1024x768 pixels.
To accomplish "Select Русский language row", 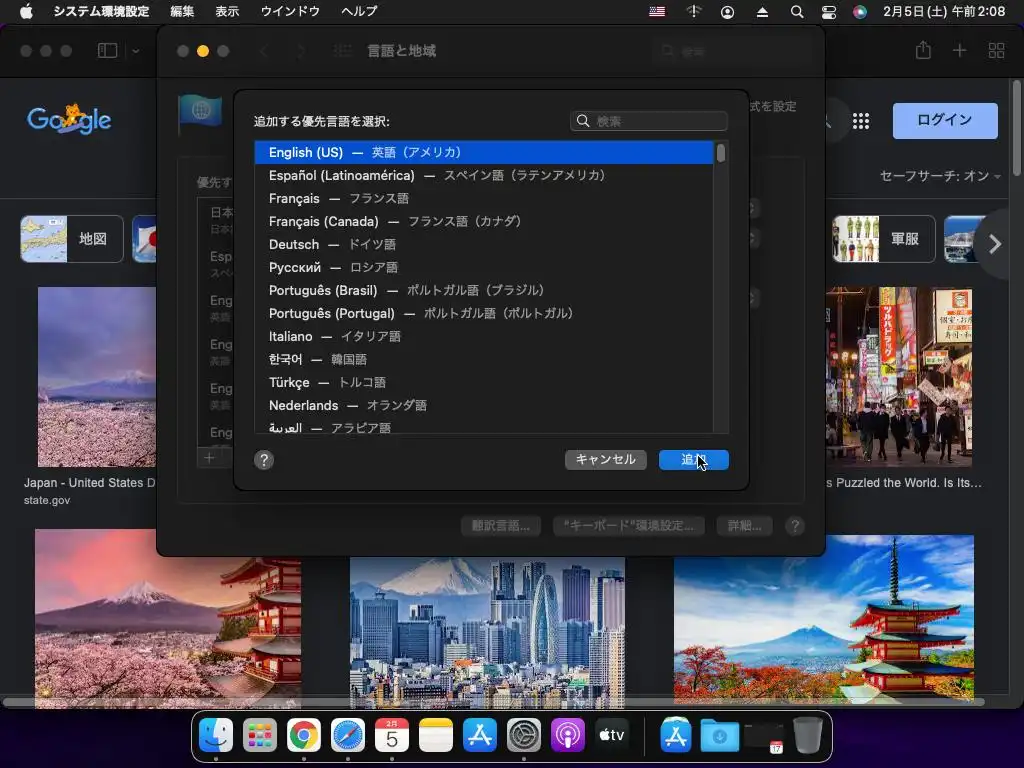I will tap(484, 267).
